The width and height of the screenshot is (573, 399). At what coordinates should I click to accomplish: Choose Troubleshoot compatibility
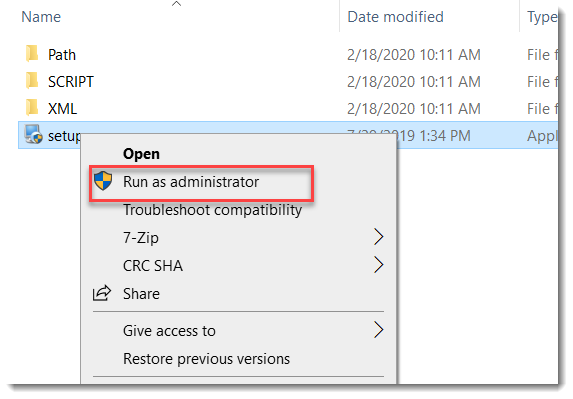point(212,210)
